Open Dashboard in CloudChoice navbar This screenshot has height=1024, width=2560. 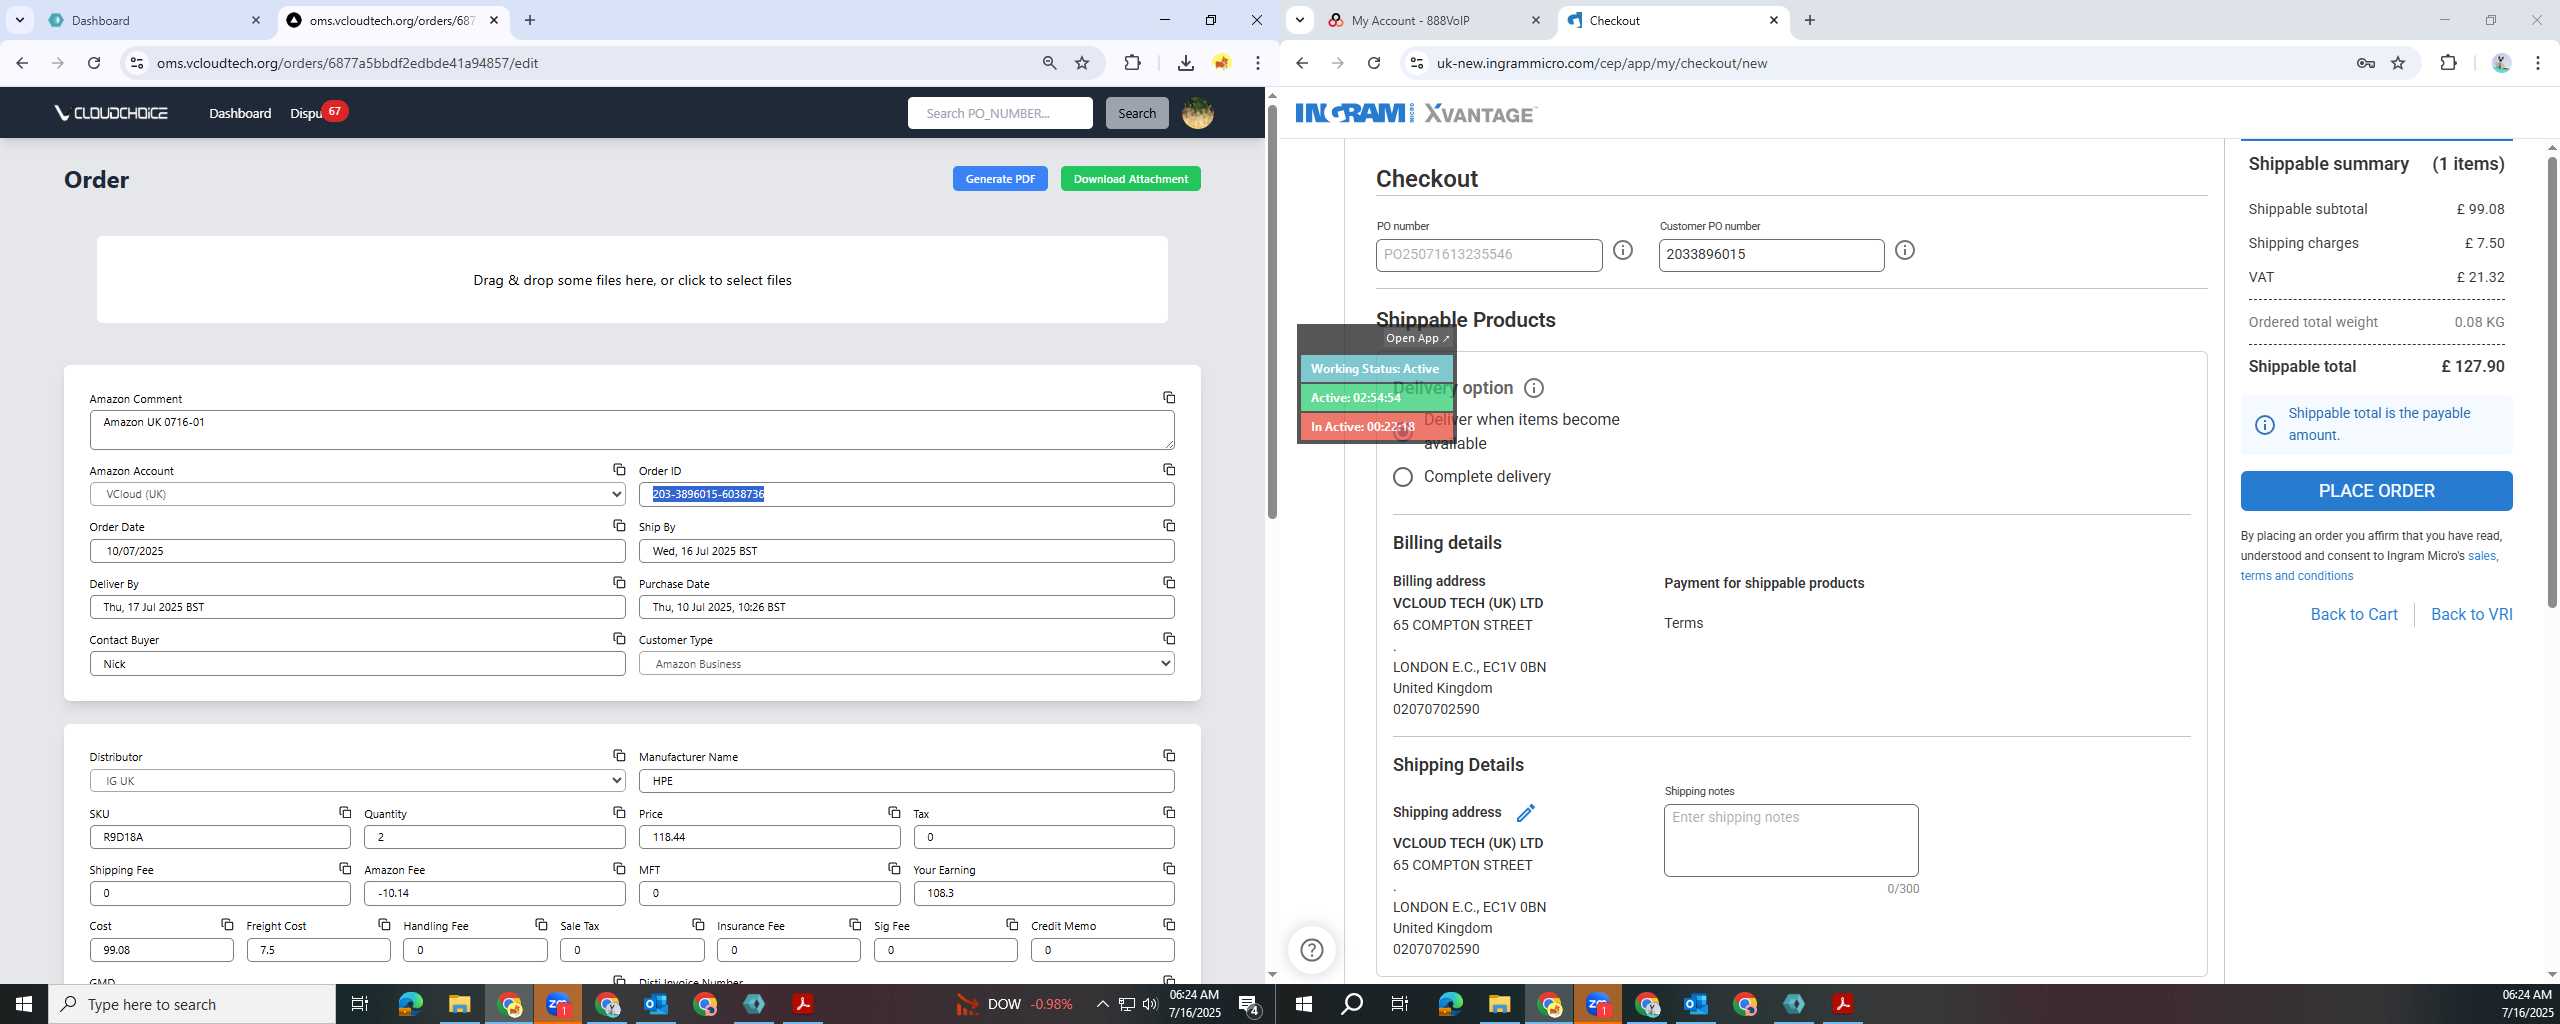(240, 113)
